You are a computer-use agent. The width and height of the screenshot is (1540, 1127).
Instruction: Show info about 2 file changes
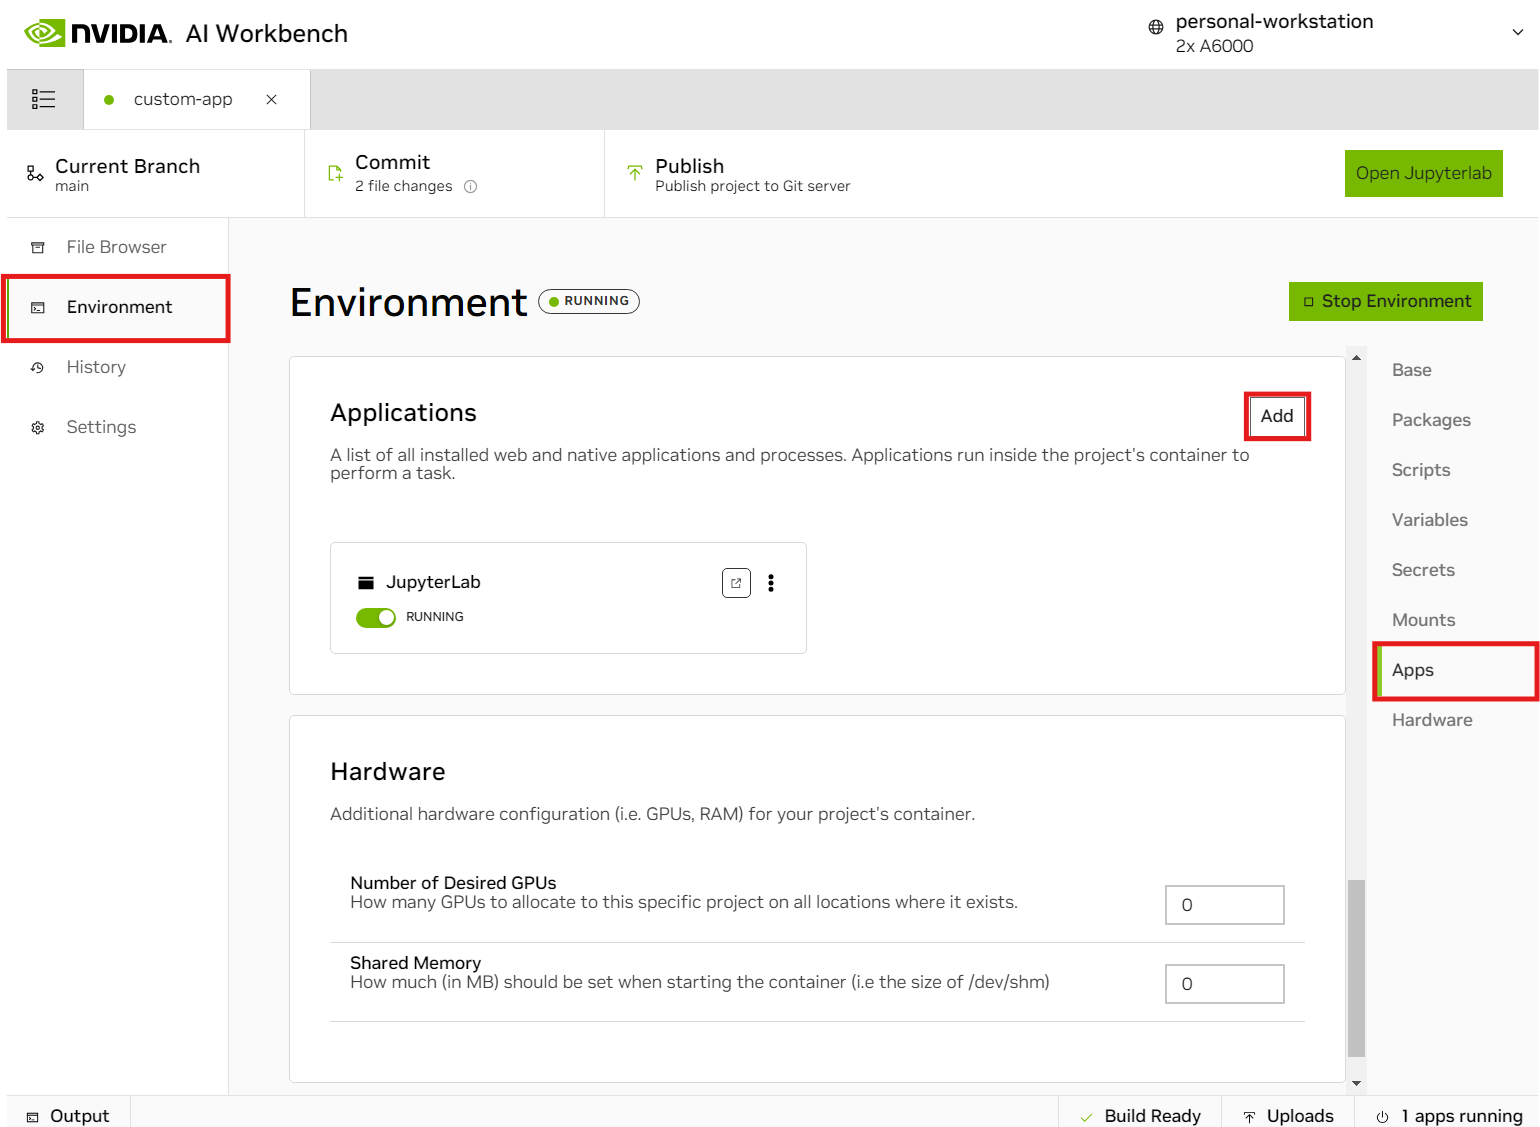[x=470, y=186]
